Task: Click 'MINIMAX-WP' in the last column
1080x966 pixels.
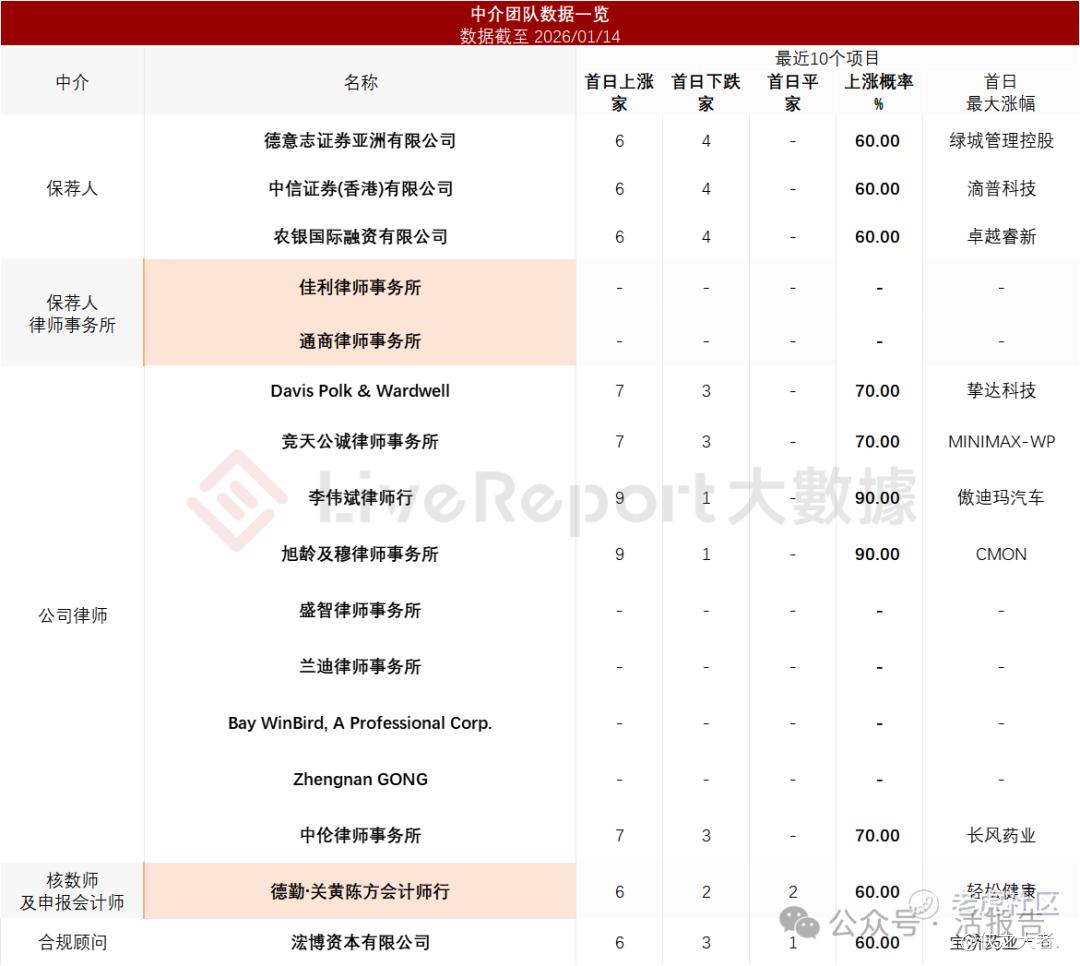Action: [1001, 441]
